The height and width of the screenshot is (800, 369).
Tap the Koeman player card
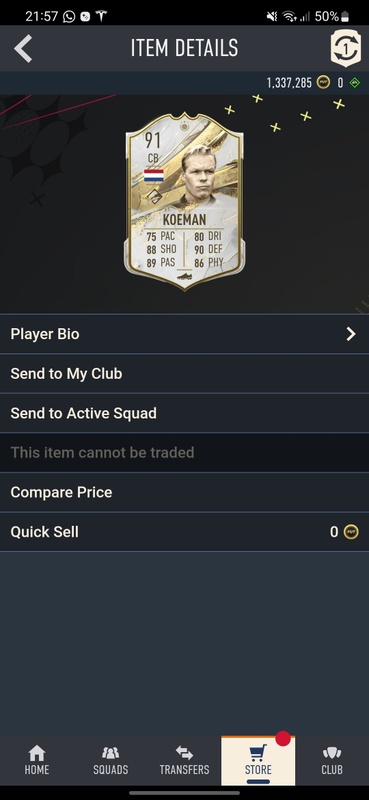click(184, 202)
